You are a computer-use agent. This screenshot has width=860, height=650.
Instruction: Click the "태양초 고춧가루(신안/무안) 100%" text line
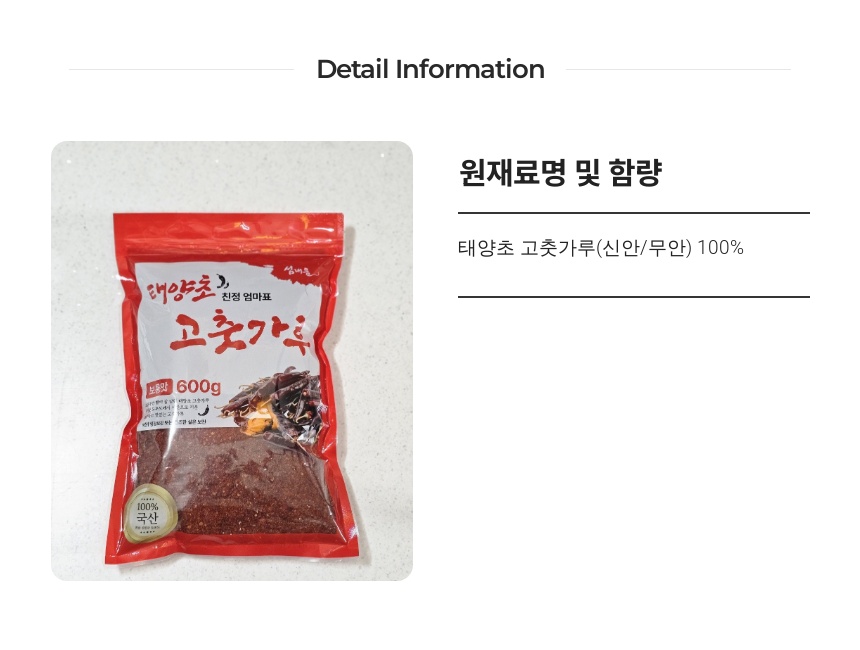[x=601, y=248]
